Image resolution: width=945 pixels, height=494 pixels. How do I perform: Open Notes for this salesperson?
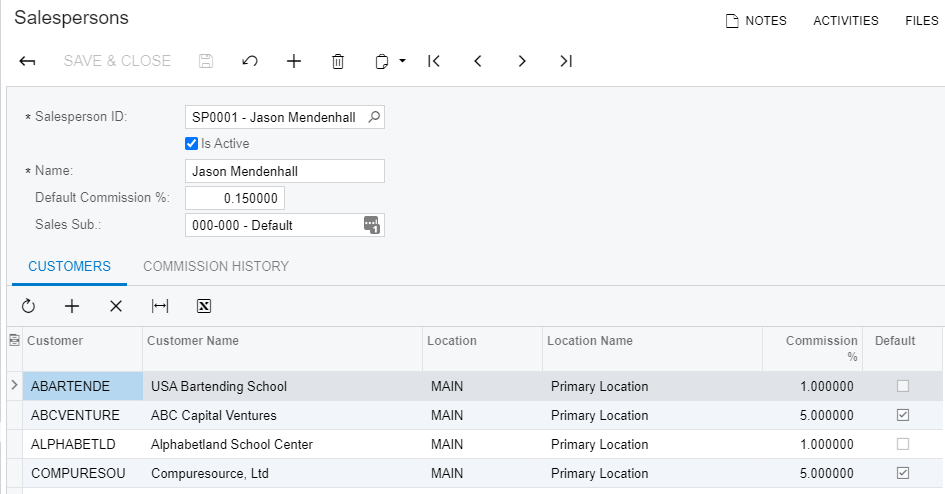point(756,20)
